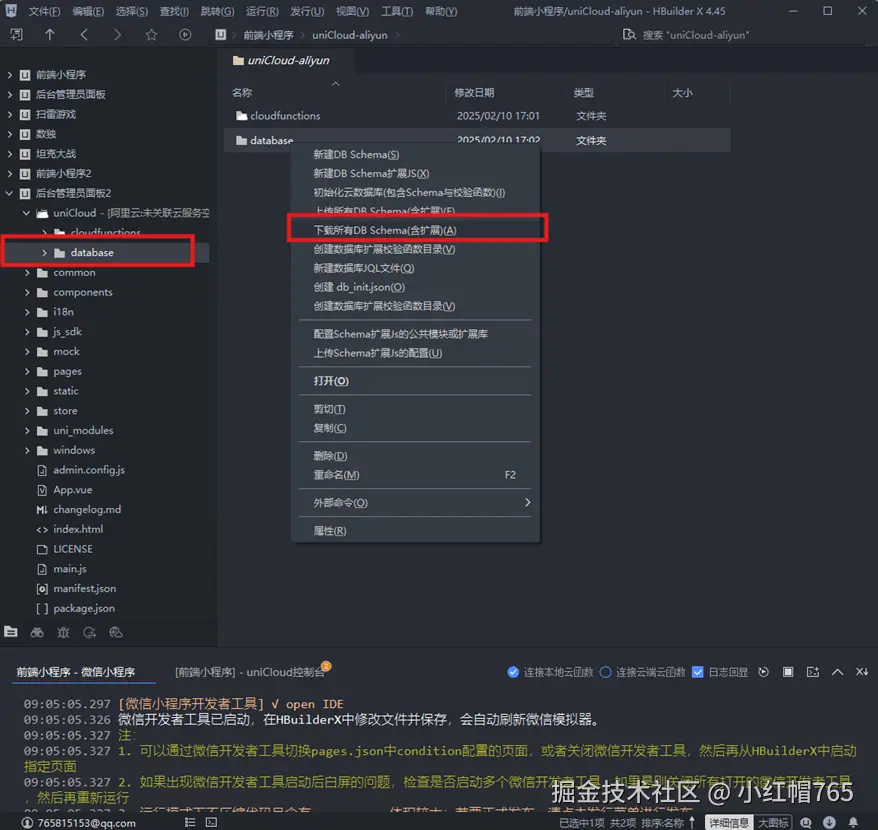878x830 pixels.
Task: Open the 工具(T) menu in menu bar
Action: tap(397, 11)
